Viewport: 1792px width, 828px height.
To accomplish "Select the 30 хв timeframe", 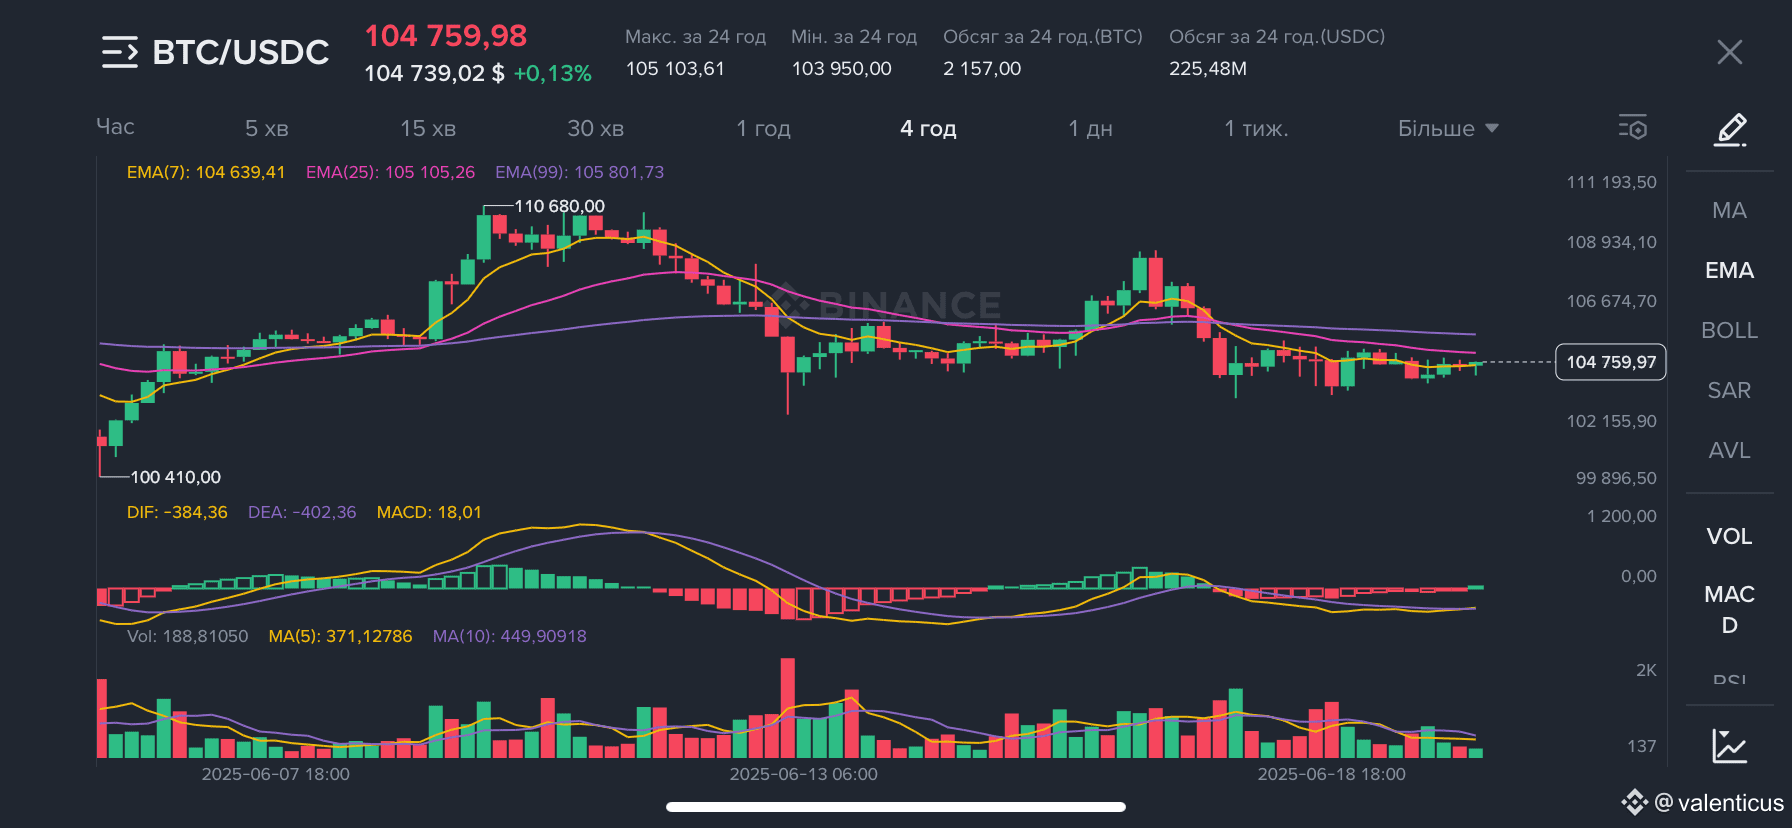I will point(595,128).
